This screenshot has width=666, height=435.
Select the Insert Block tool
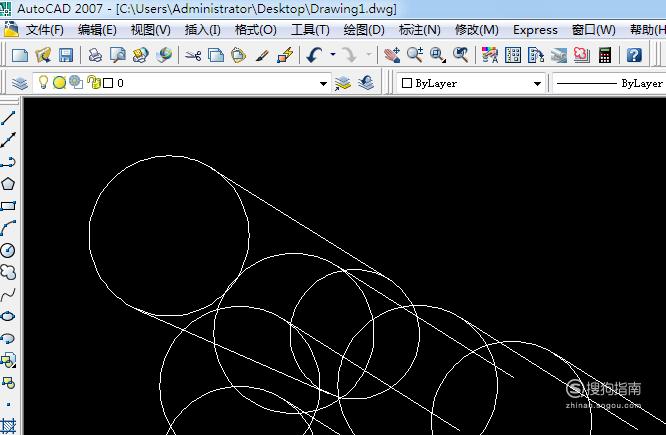(8, 361)
